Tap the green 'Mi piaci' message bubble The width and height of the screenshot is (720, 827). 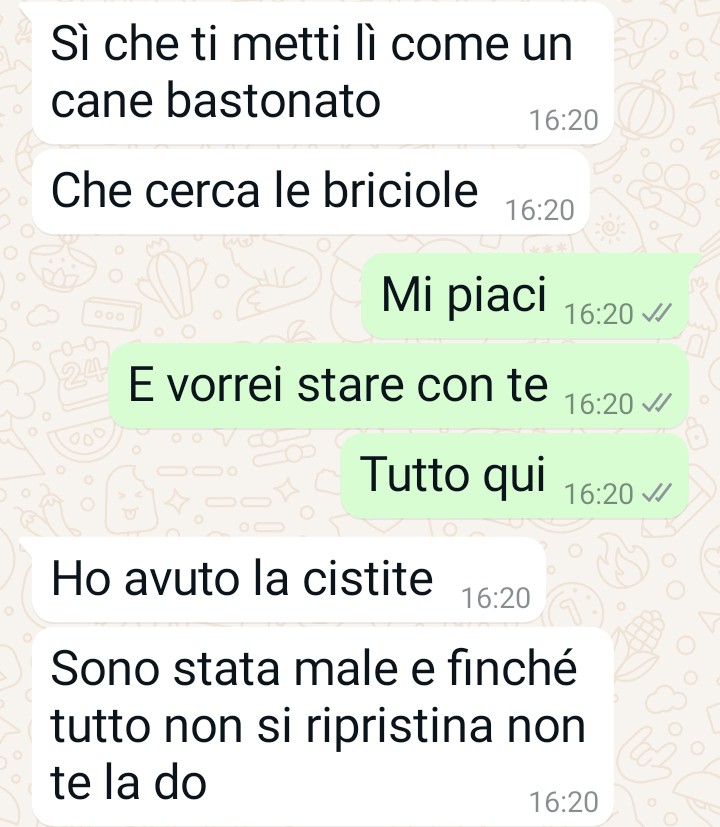click(525, 295)
